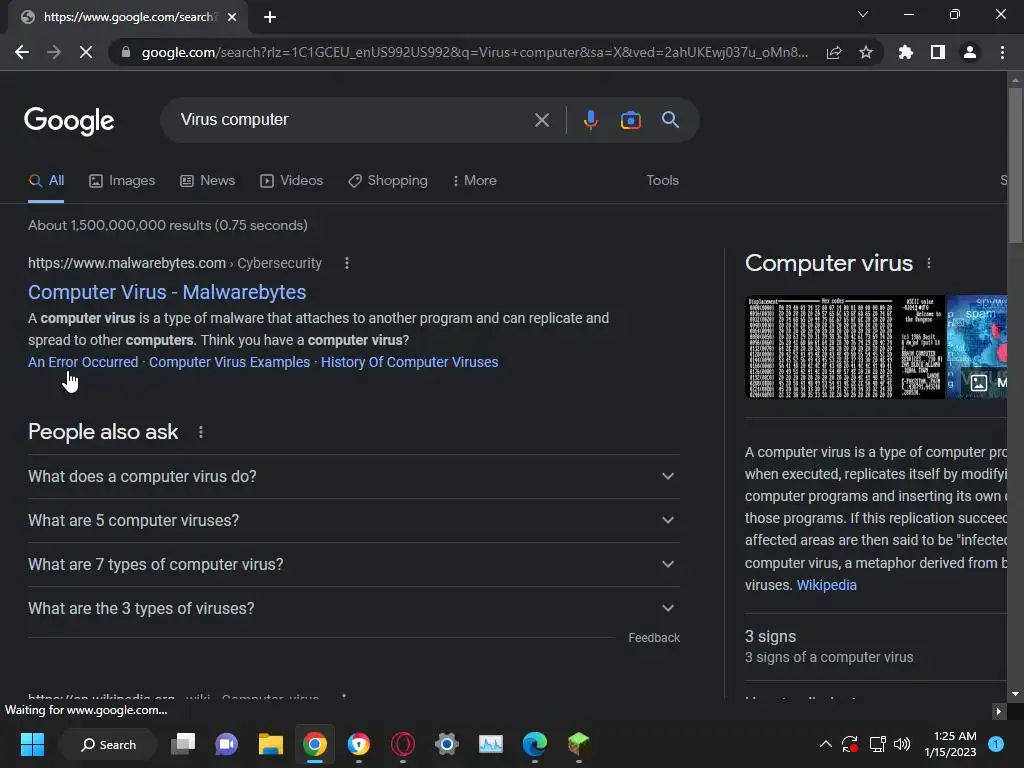Click the forward navigation arrow
Screen dimensions: 1024x768
click(x=54, y=52)
